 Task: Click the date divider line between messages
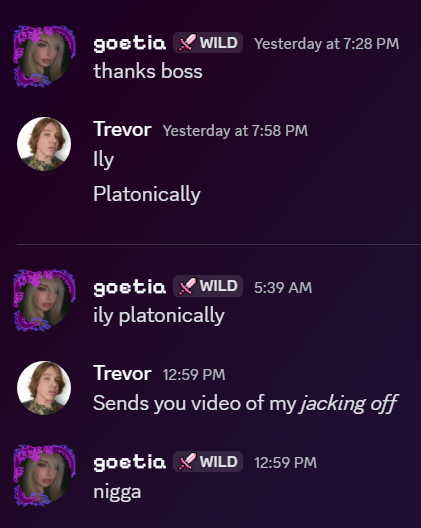tap(219, 244)
